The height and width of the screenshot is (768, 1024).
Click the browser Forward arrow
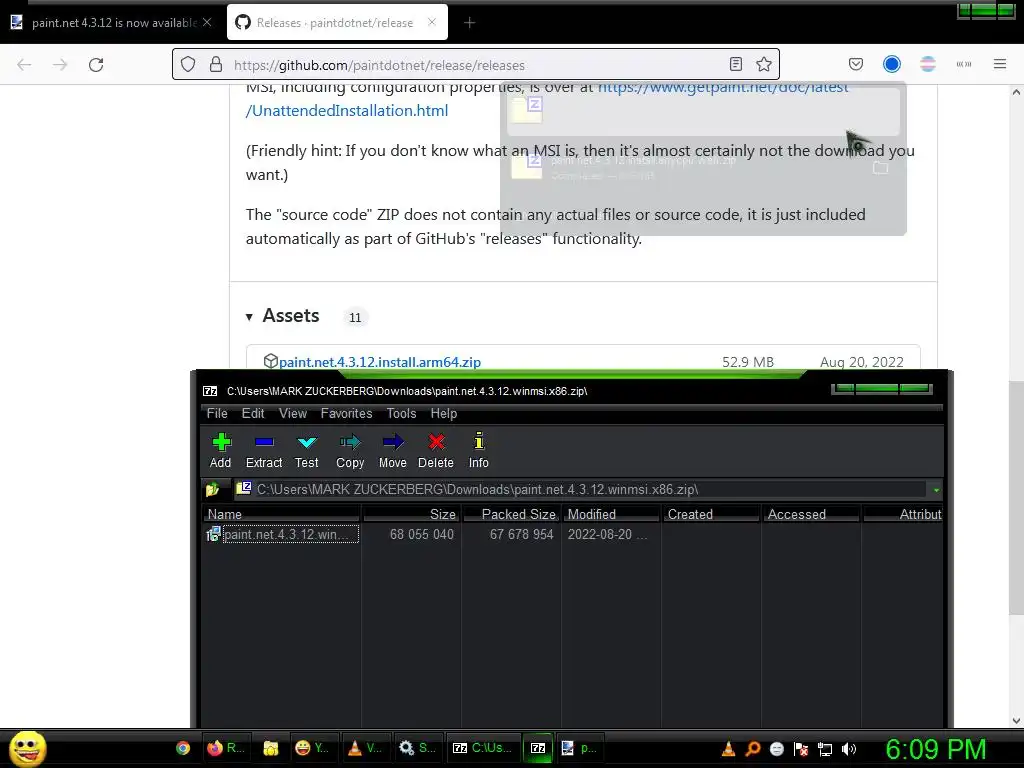(x=60, y=65)
